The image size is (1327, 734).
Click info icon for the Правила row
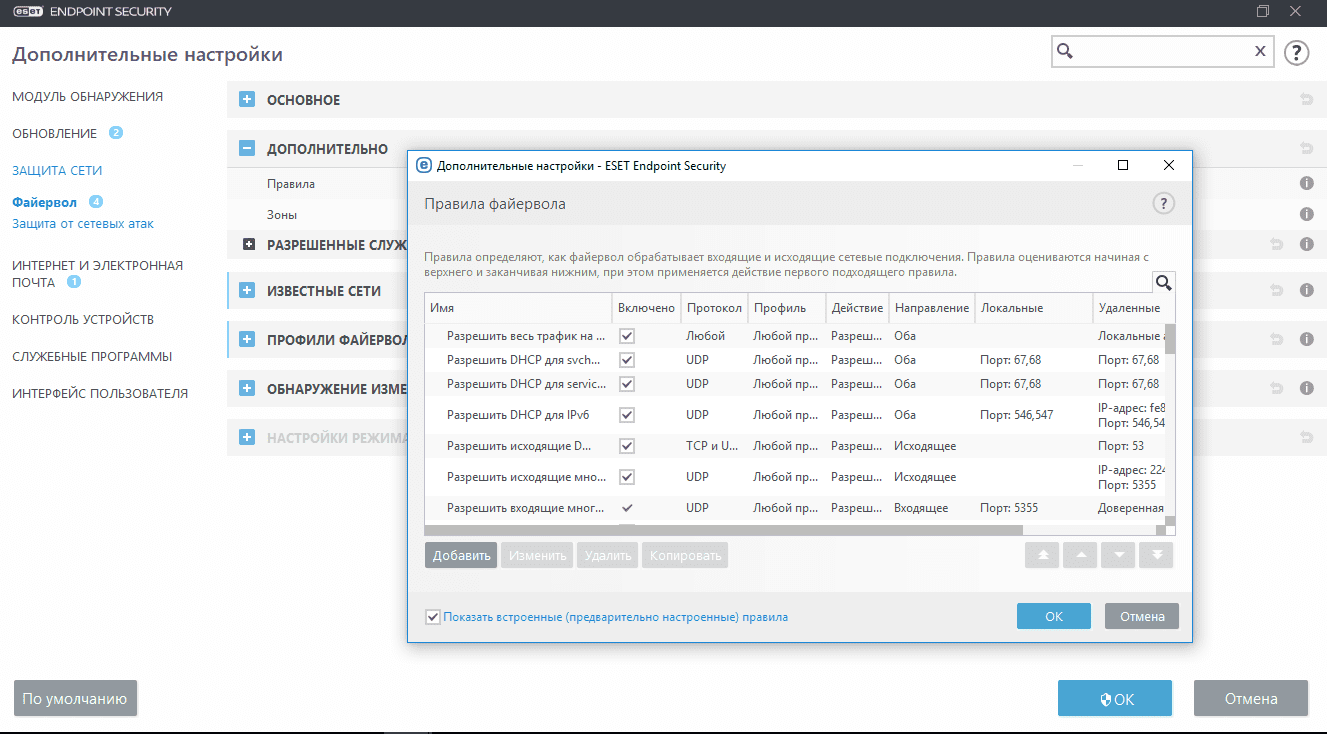click(1306, 184)
